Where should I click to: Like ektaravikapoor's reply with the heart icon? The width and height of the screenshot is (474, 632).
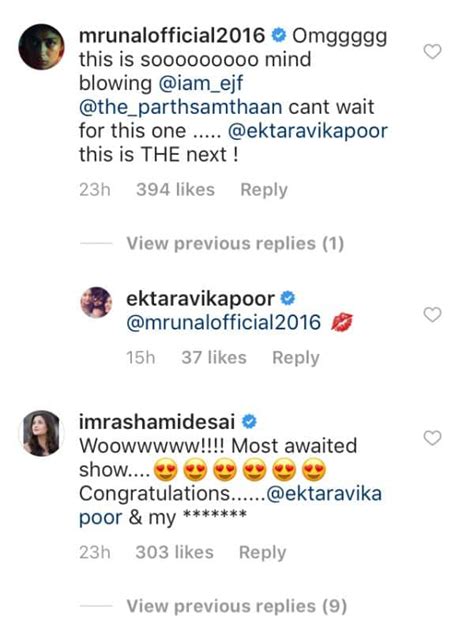click(432, 314)
